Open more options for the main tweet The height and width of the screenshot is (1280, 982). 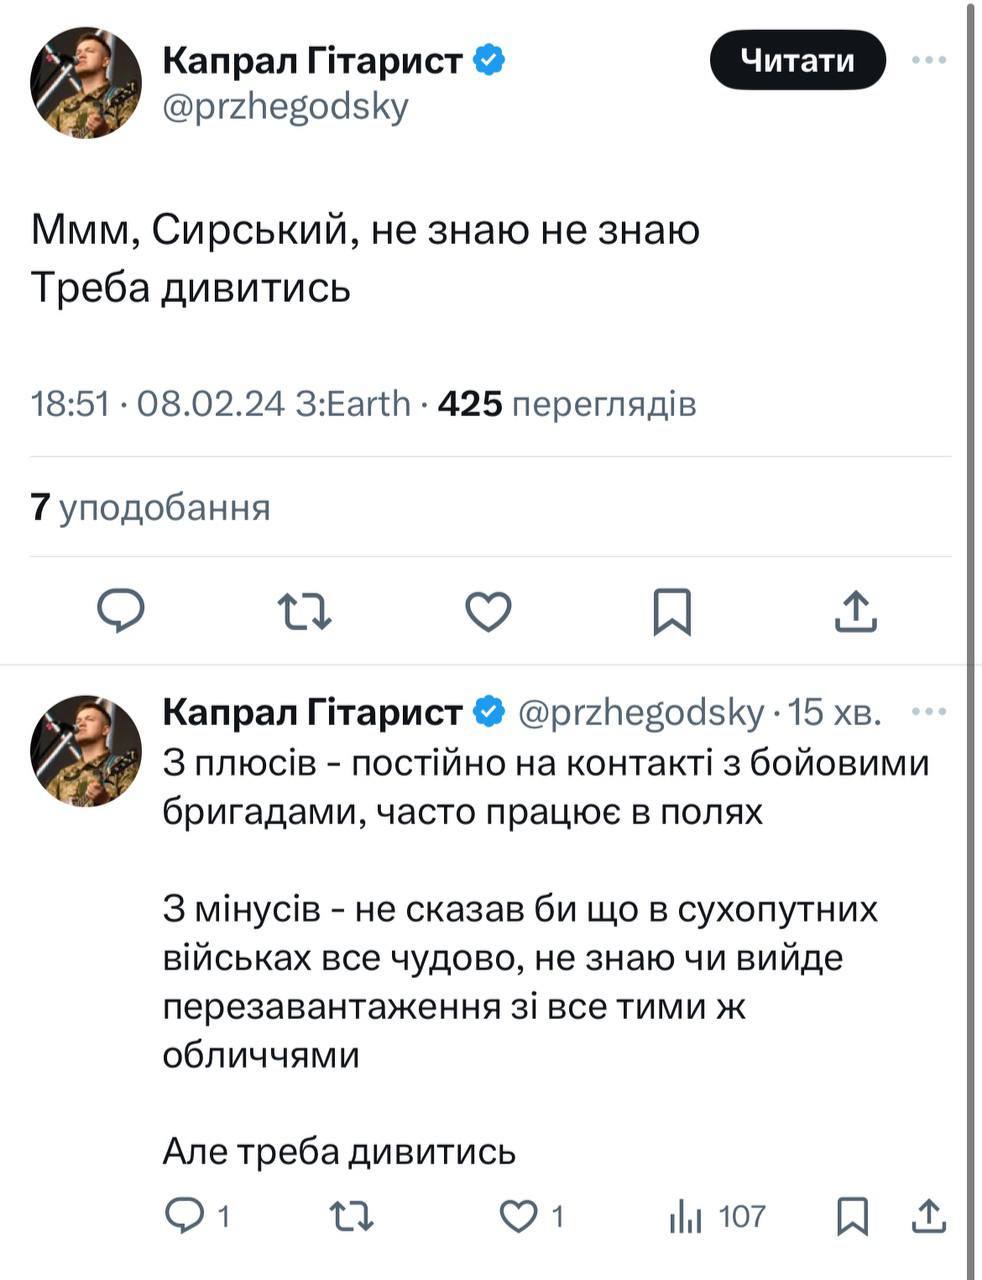(x=929, y=60)
